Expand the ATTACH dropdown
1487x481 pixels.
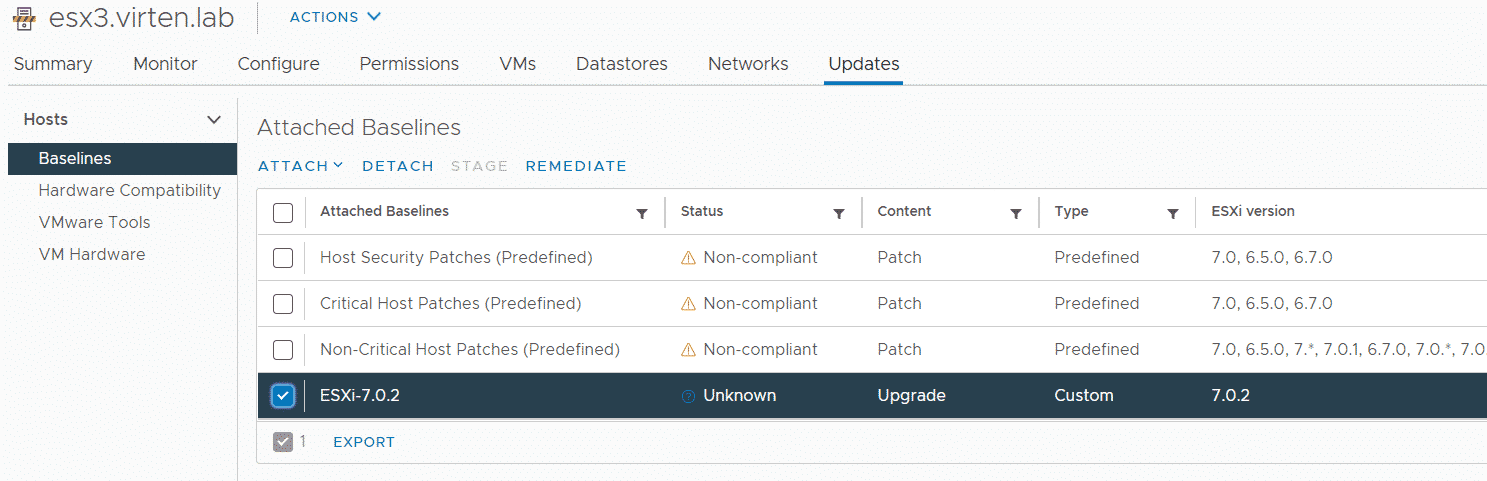(300, 166)
